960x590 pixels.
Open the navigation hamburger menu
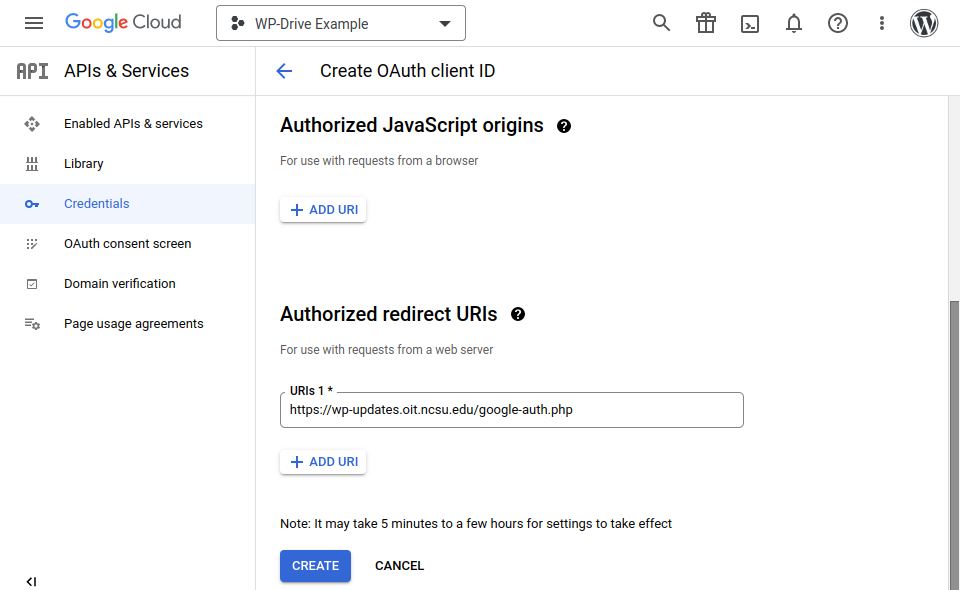click(x=34, y=22)
